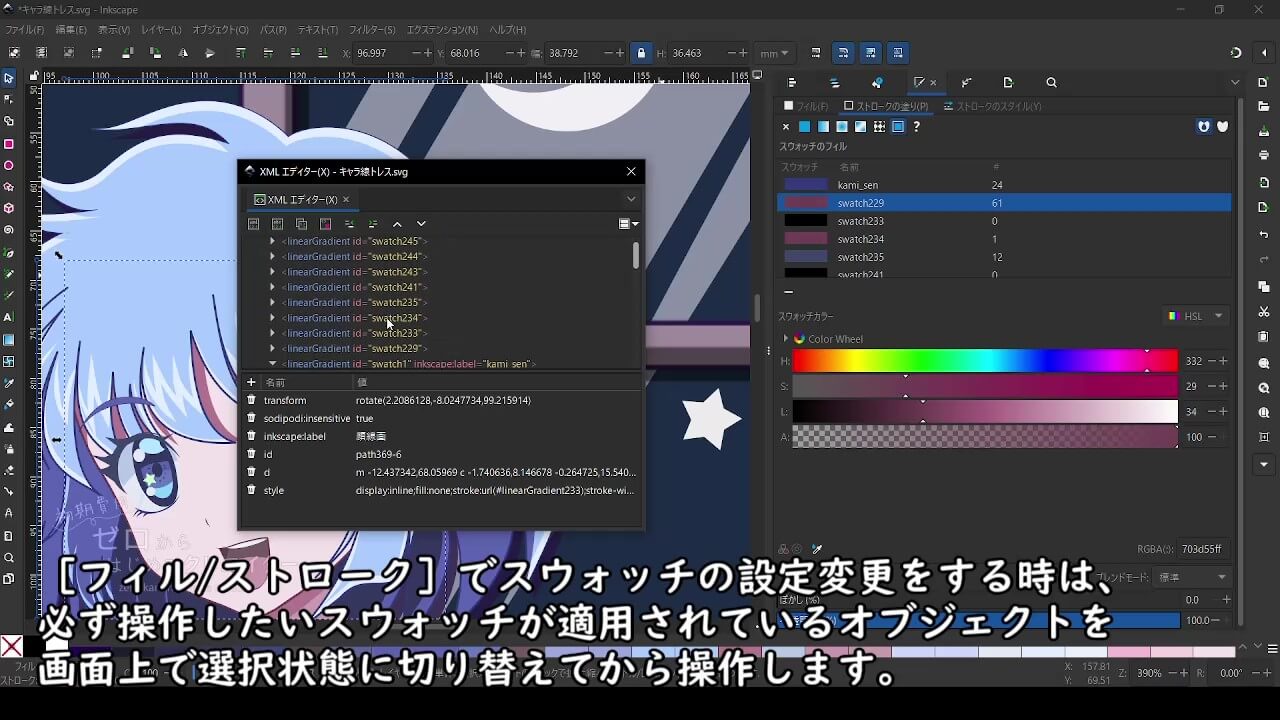Select the Selector arrow tool

coord(9,78)
